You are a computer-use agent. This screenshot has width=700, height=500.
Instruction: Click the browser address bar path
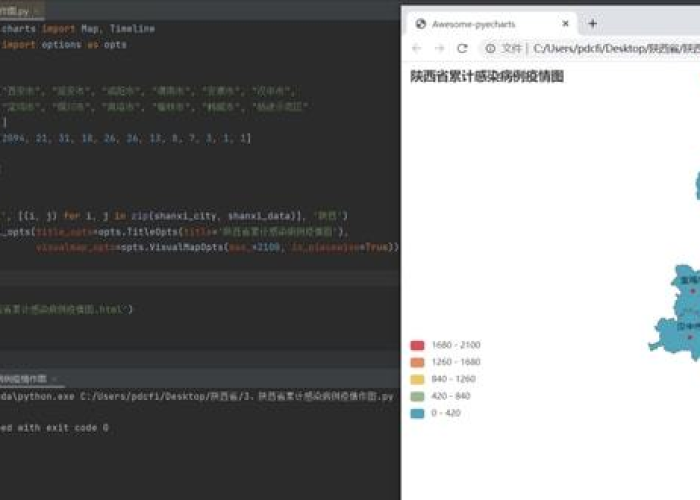[x=616, y=48]
